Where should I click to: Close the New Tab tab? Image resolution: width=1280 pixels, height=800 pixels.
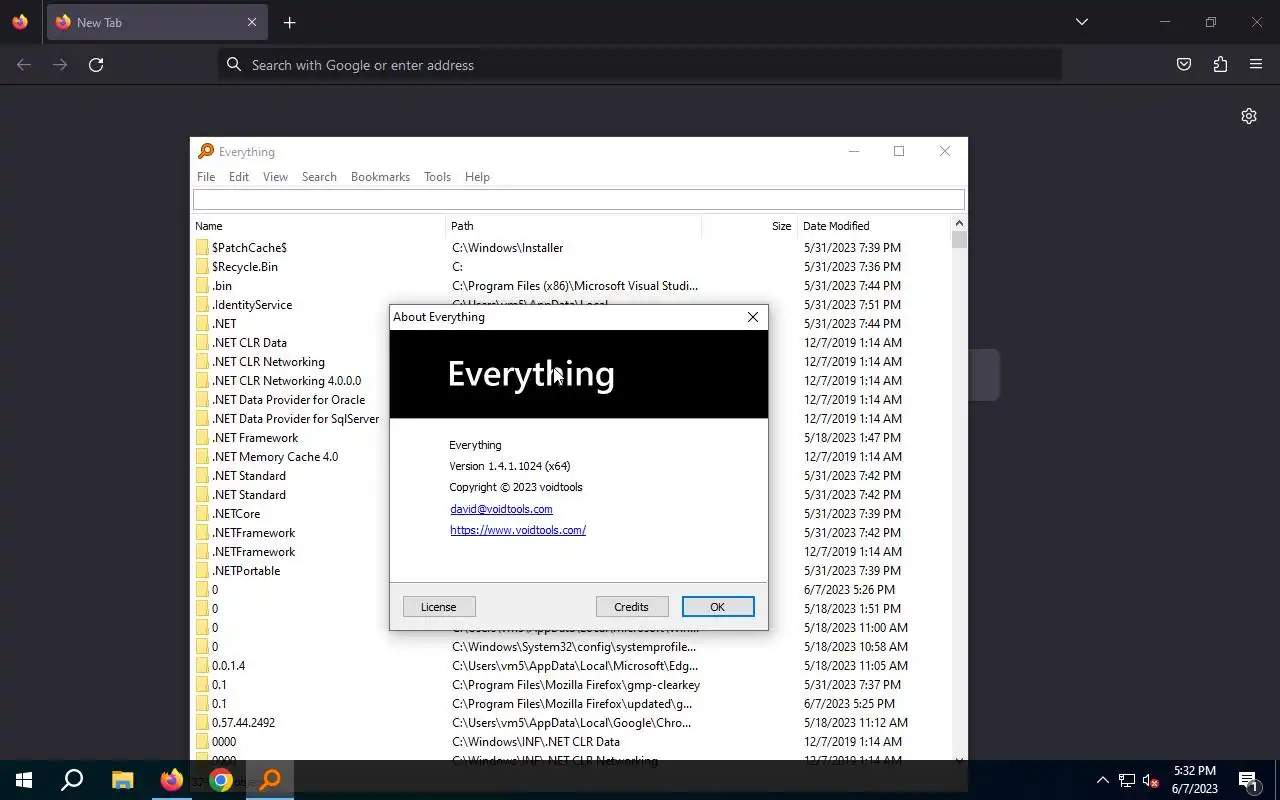(x=252, y=22)
